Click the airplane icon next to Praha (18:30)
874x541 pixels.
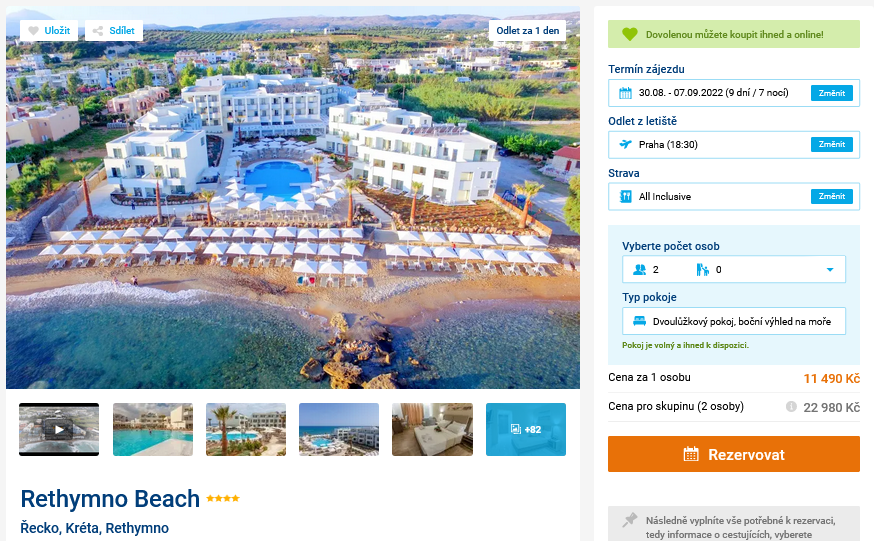click(x=625, y=144)
